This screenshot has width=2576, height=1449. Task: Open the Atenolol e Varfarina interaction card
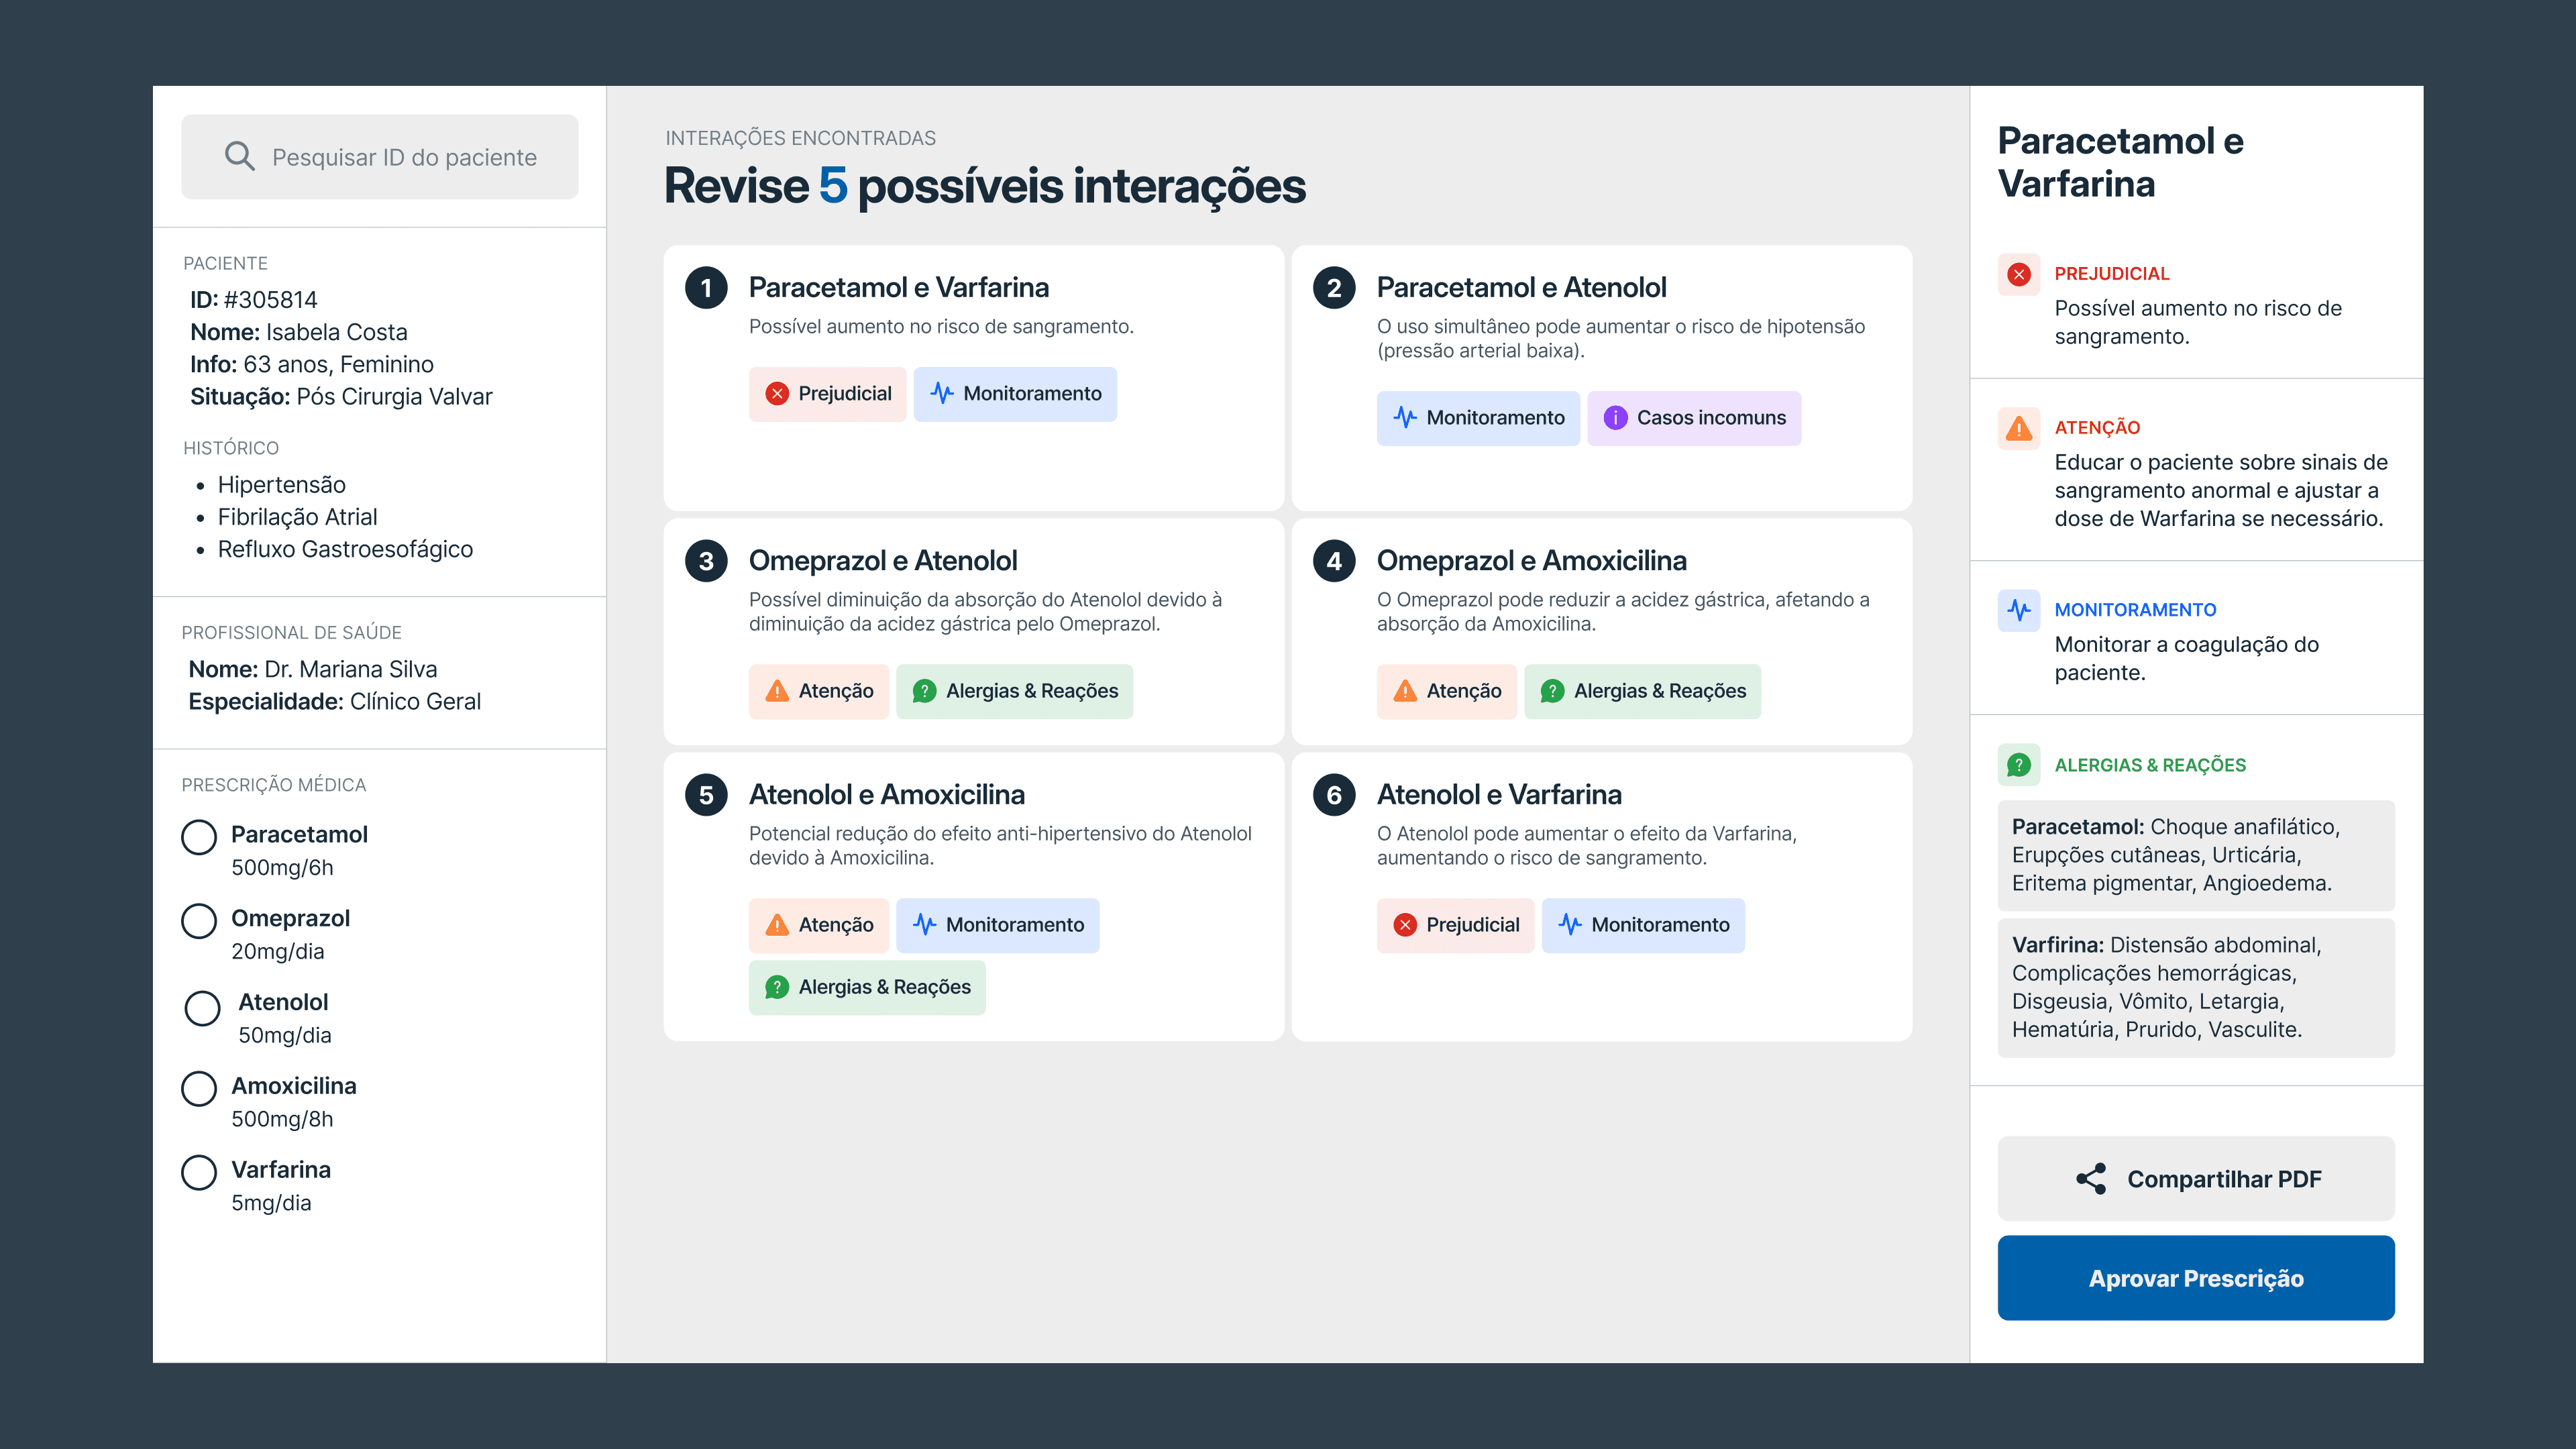1499,795
